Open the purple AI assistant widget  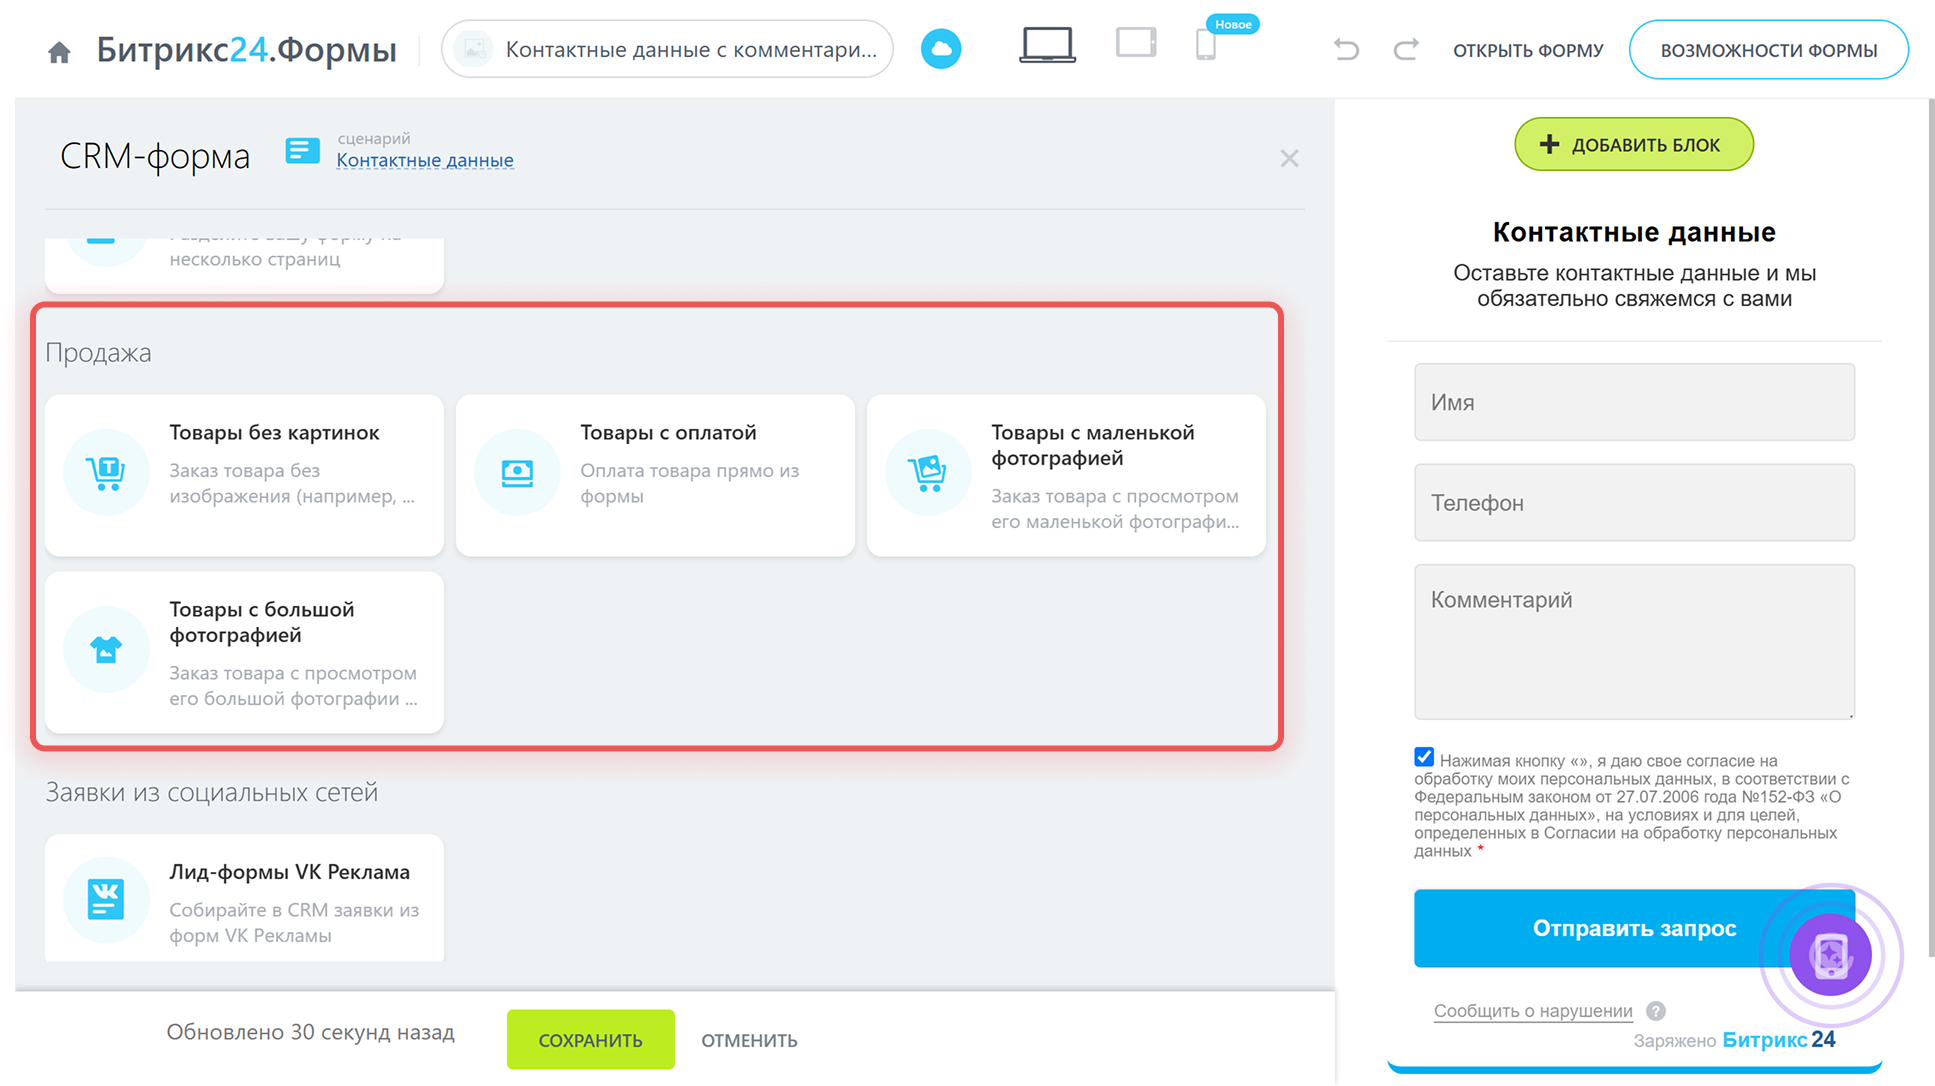[x=1830, y=954]
